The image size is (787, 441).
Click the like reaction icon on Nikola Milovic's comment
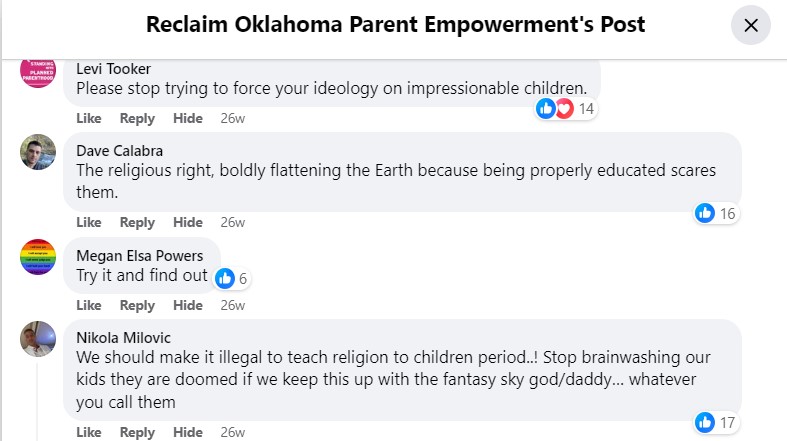705,422
